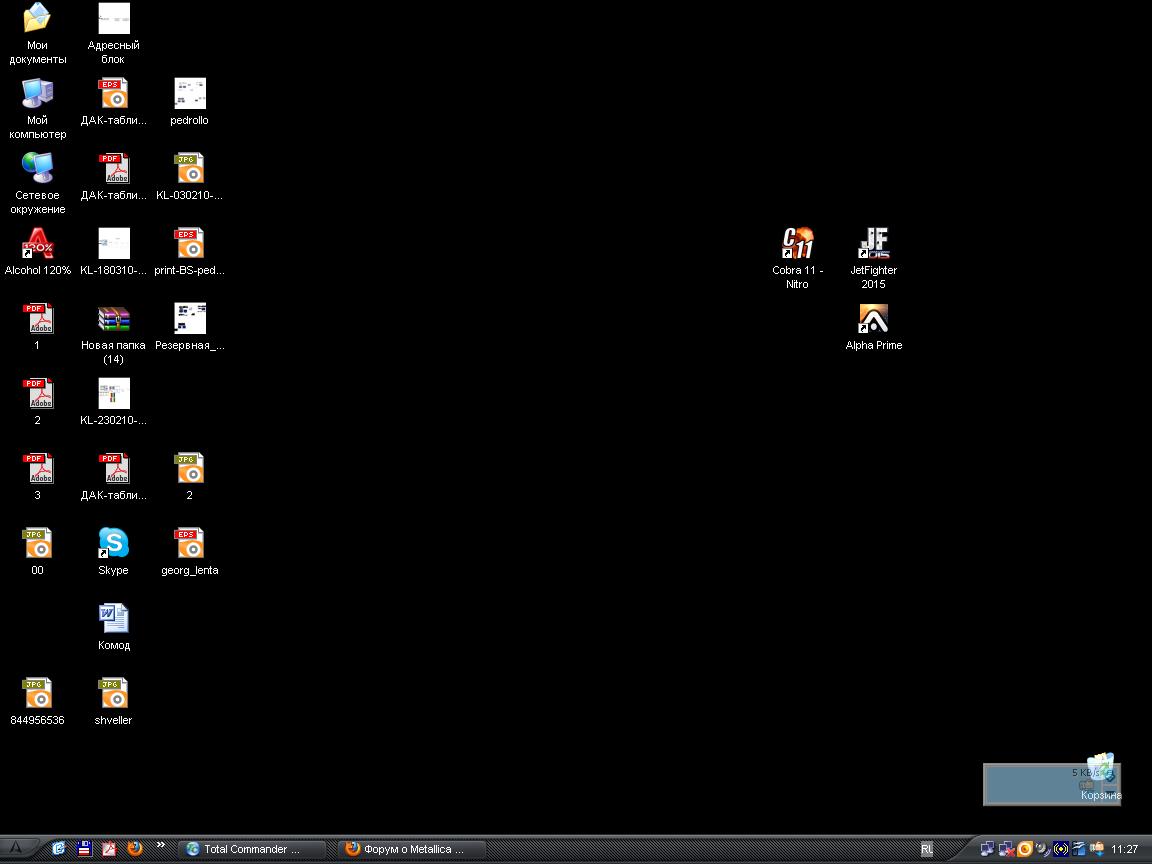Click the RL keyboard language indicator
This screenshot has height=864, width=1152.
click(927, 849)
